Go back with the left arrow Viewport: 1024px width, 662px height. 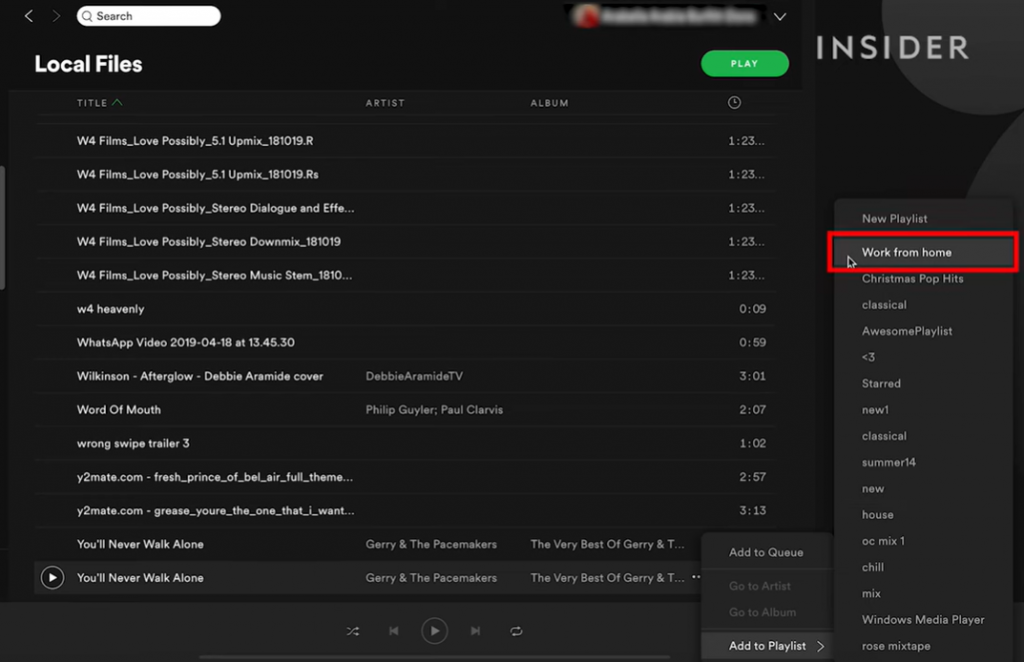pos(29,16)
